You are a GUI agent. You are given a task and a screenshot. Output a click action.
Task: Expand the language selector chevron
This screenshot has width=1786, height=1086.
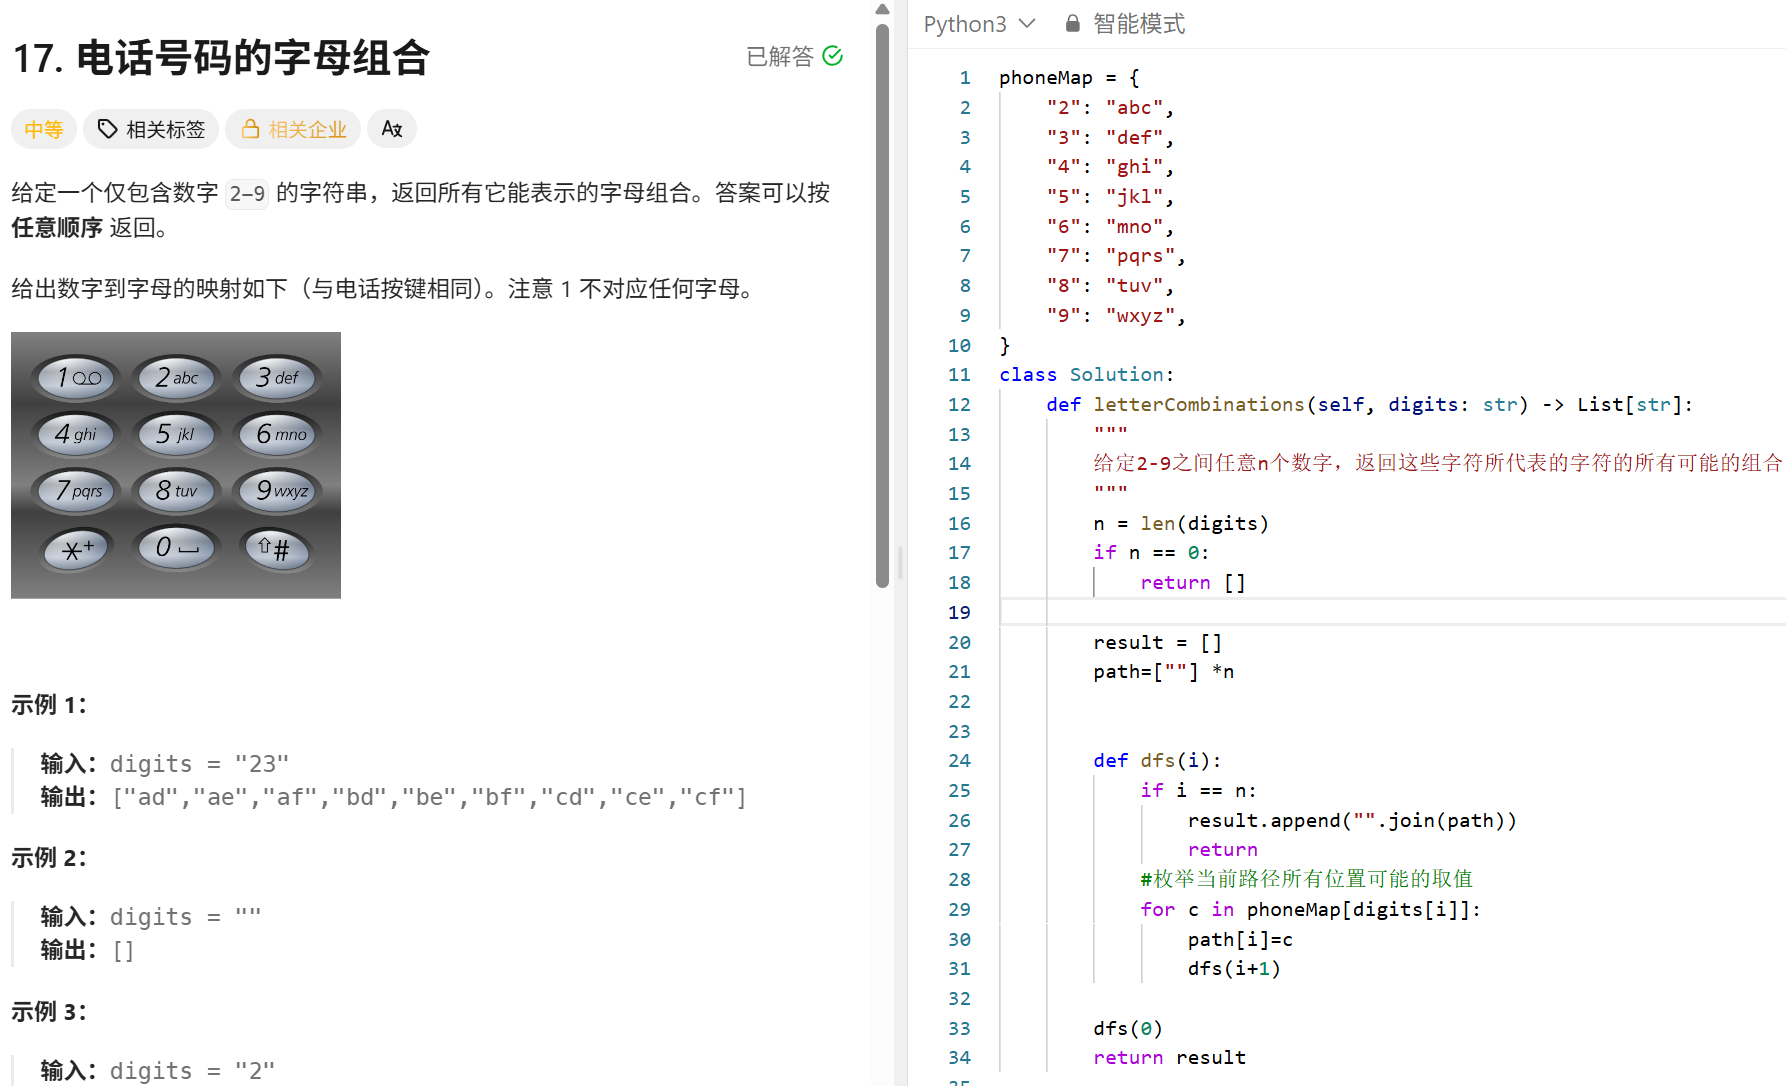coord(1028,24)
